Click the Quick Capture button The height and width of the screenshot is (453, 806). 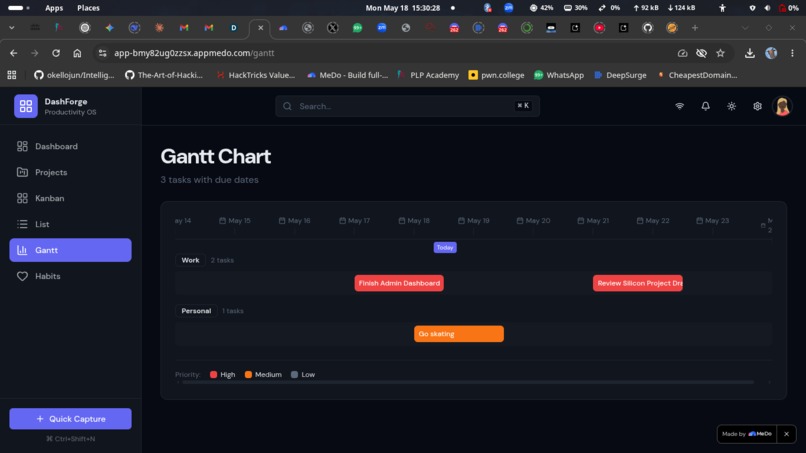(70, 419)
